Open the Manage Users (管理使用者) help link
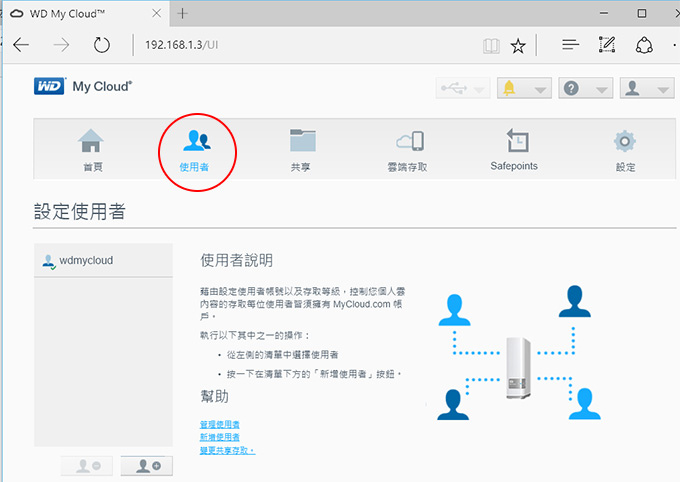The image size is (680, 482). click(219, 424)
